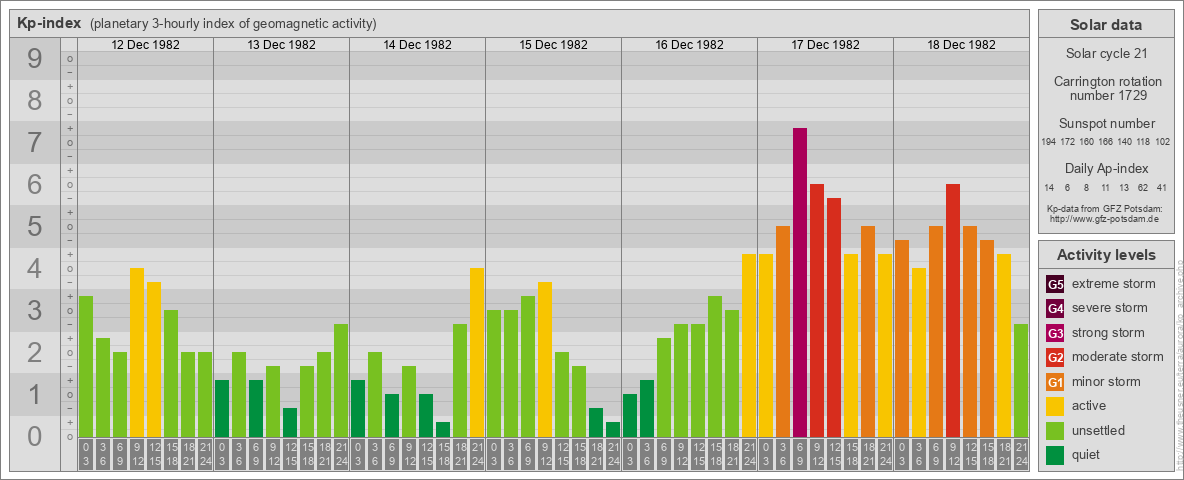Click the G3 strong storm color swatch
Image resolution: width=1184 pixels, height=480 pixels.
[x=1055, y=333]
